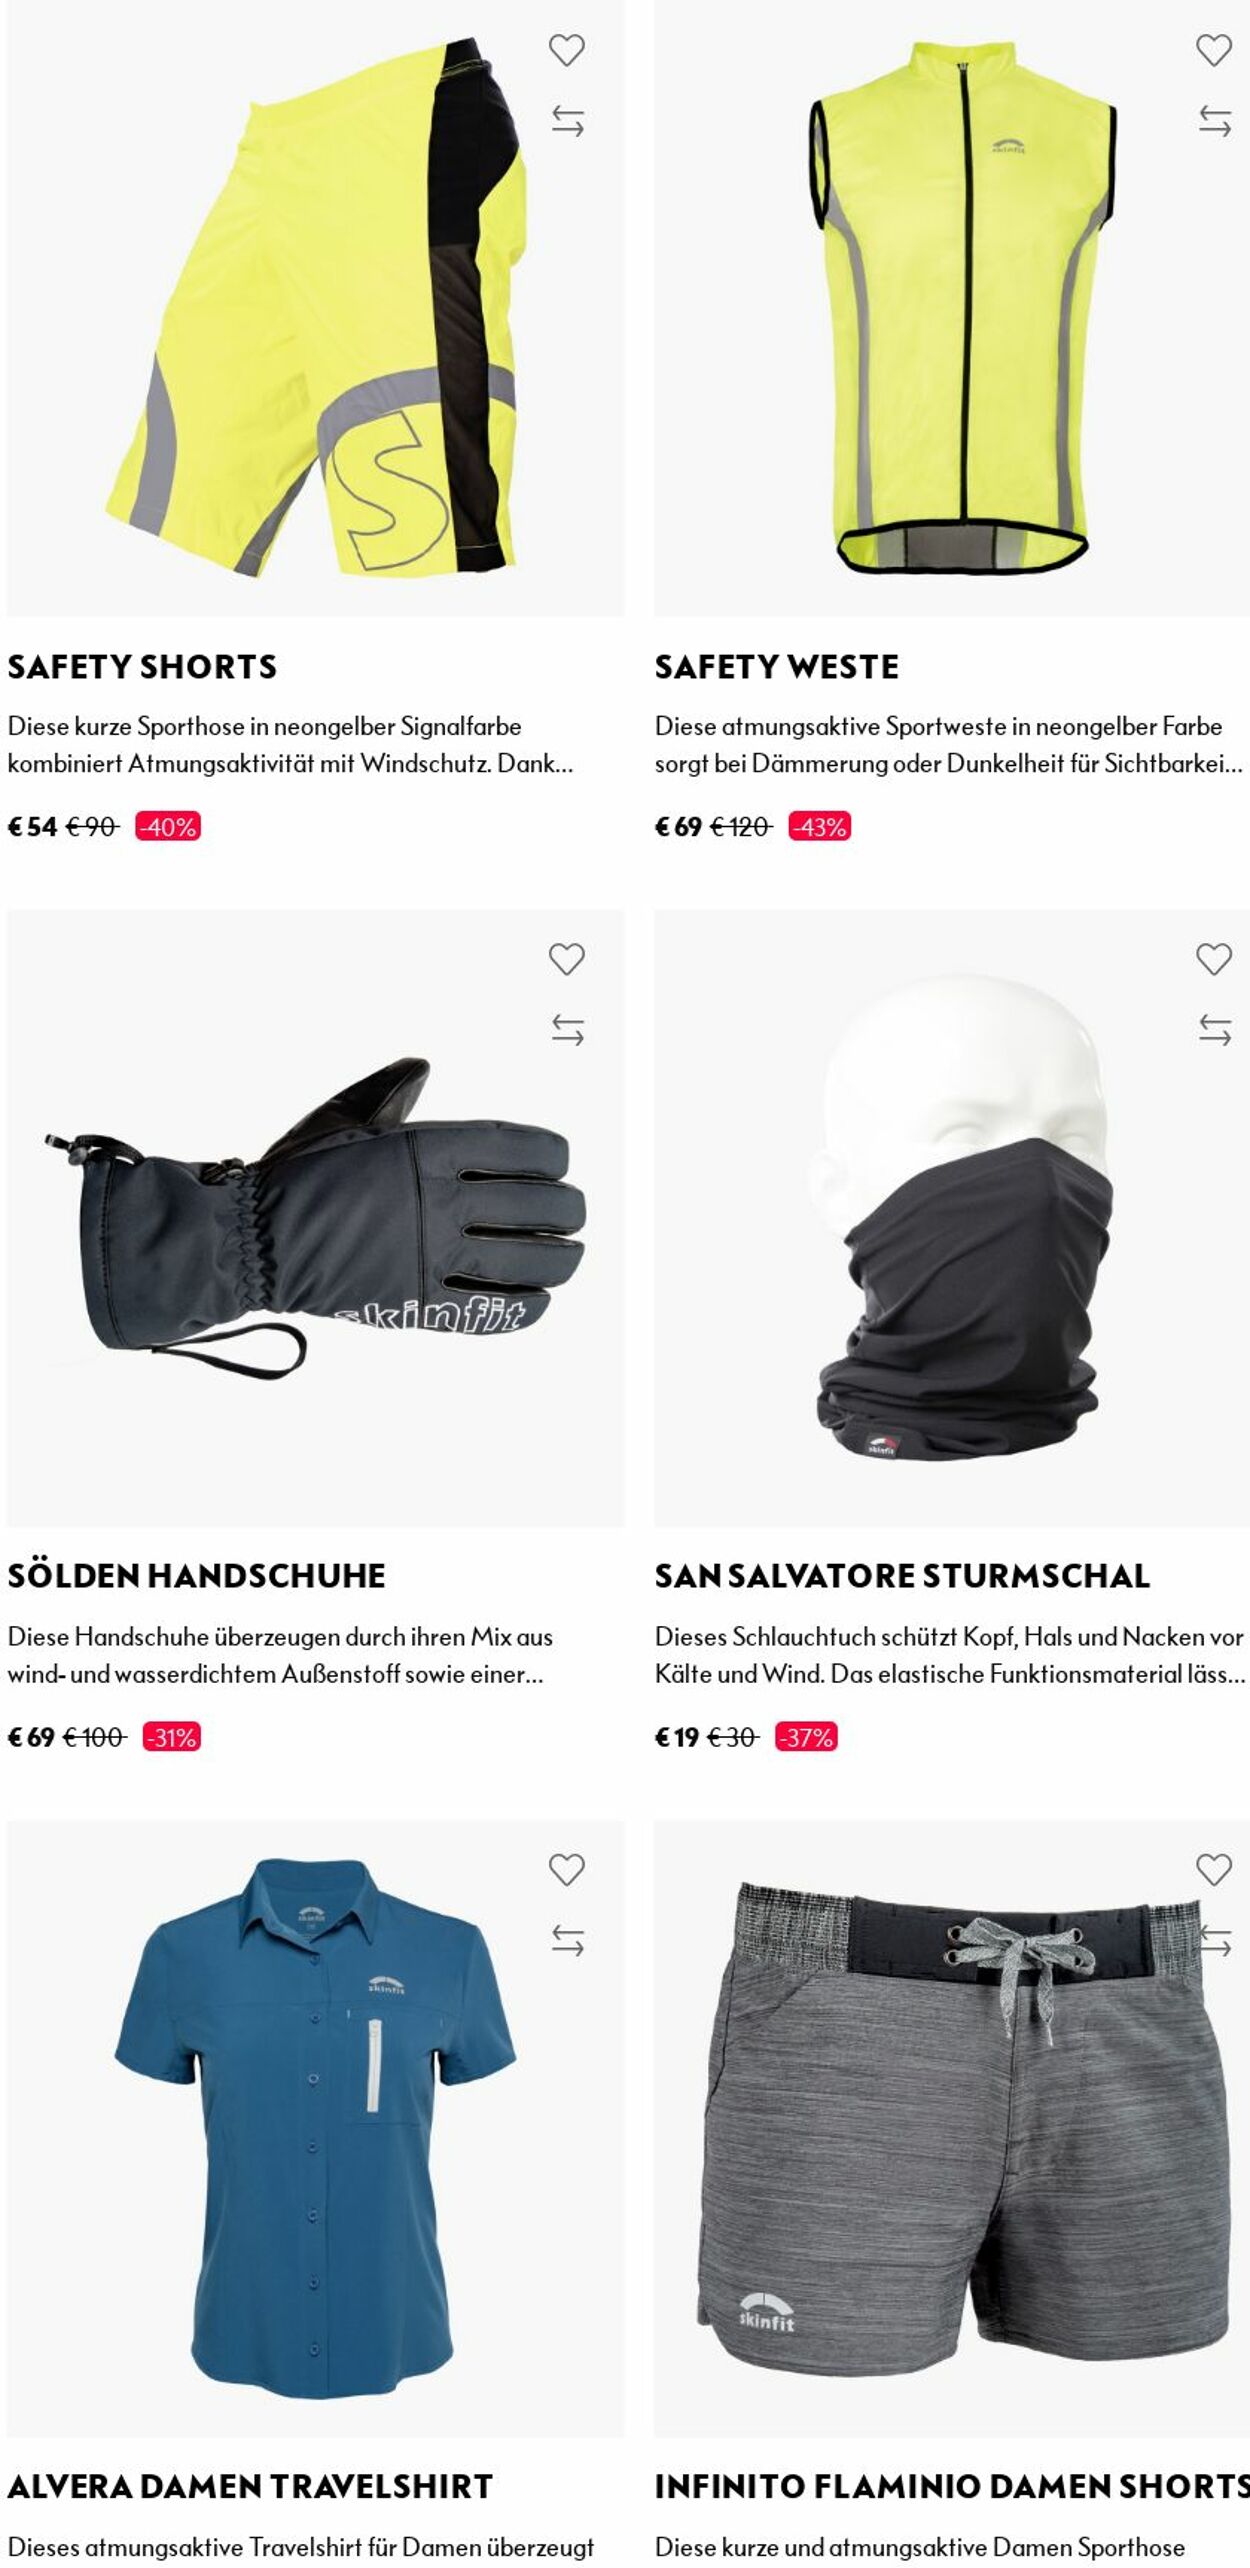Open Alvera Damen Travelshirt title link
The image size is (1250, 2568).
[250, 2486]
